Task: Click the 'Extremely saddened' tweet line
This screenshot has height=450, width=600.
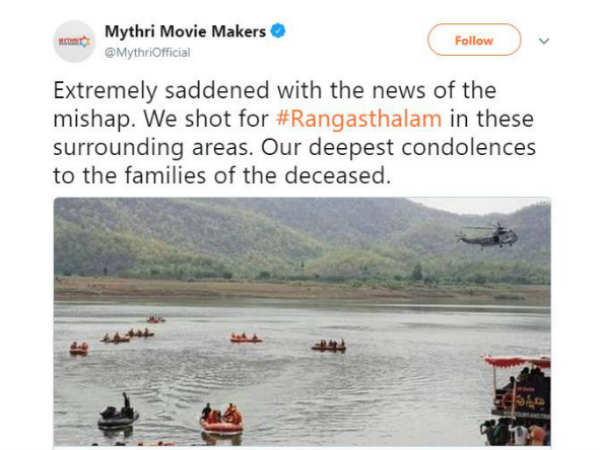Action: click(275, 91)
